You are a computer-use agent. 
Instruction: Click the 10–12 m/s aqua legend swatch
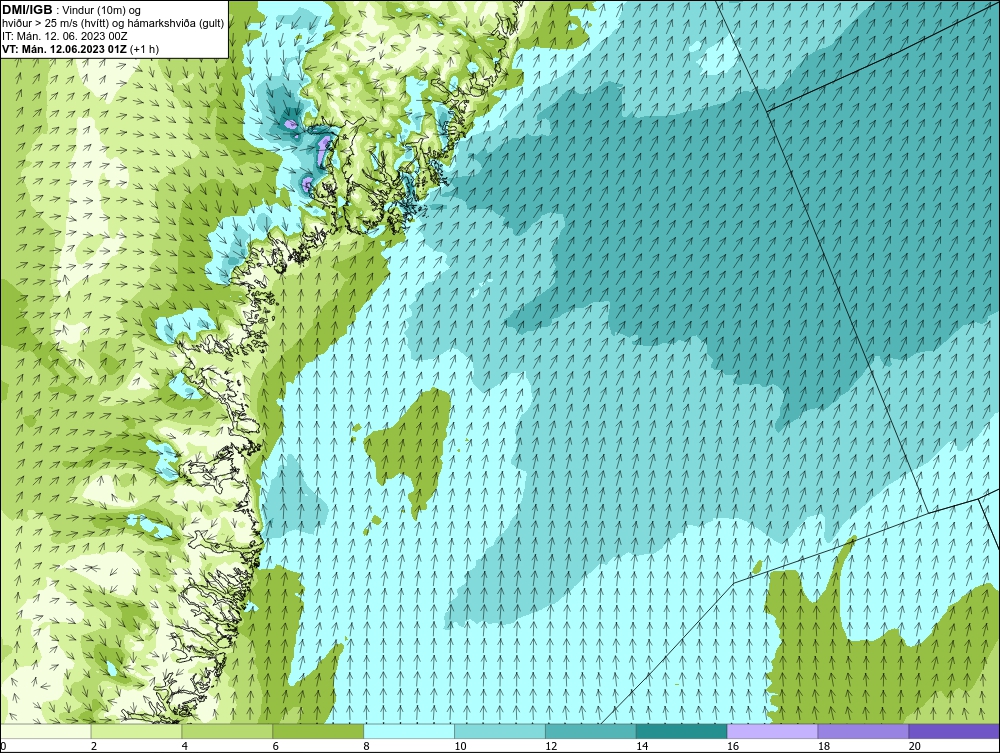point(500,731)
